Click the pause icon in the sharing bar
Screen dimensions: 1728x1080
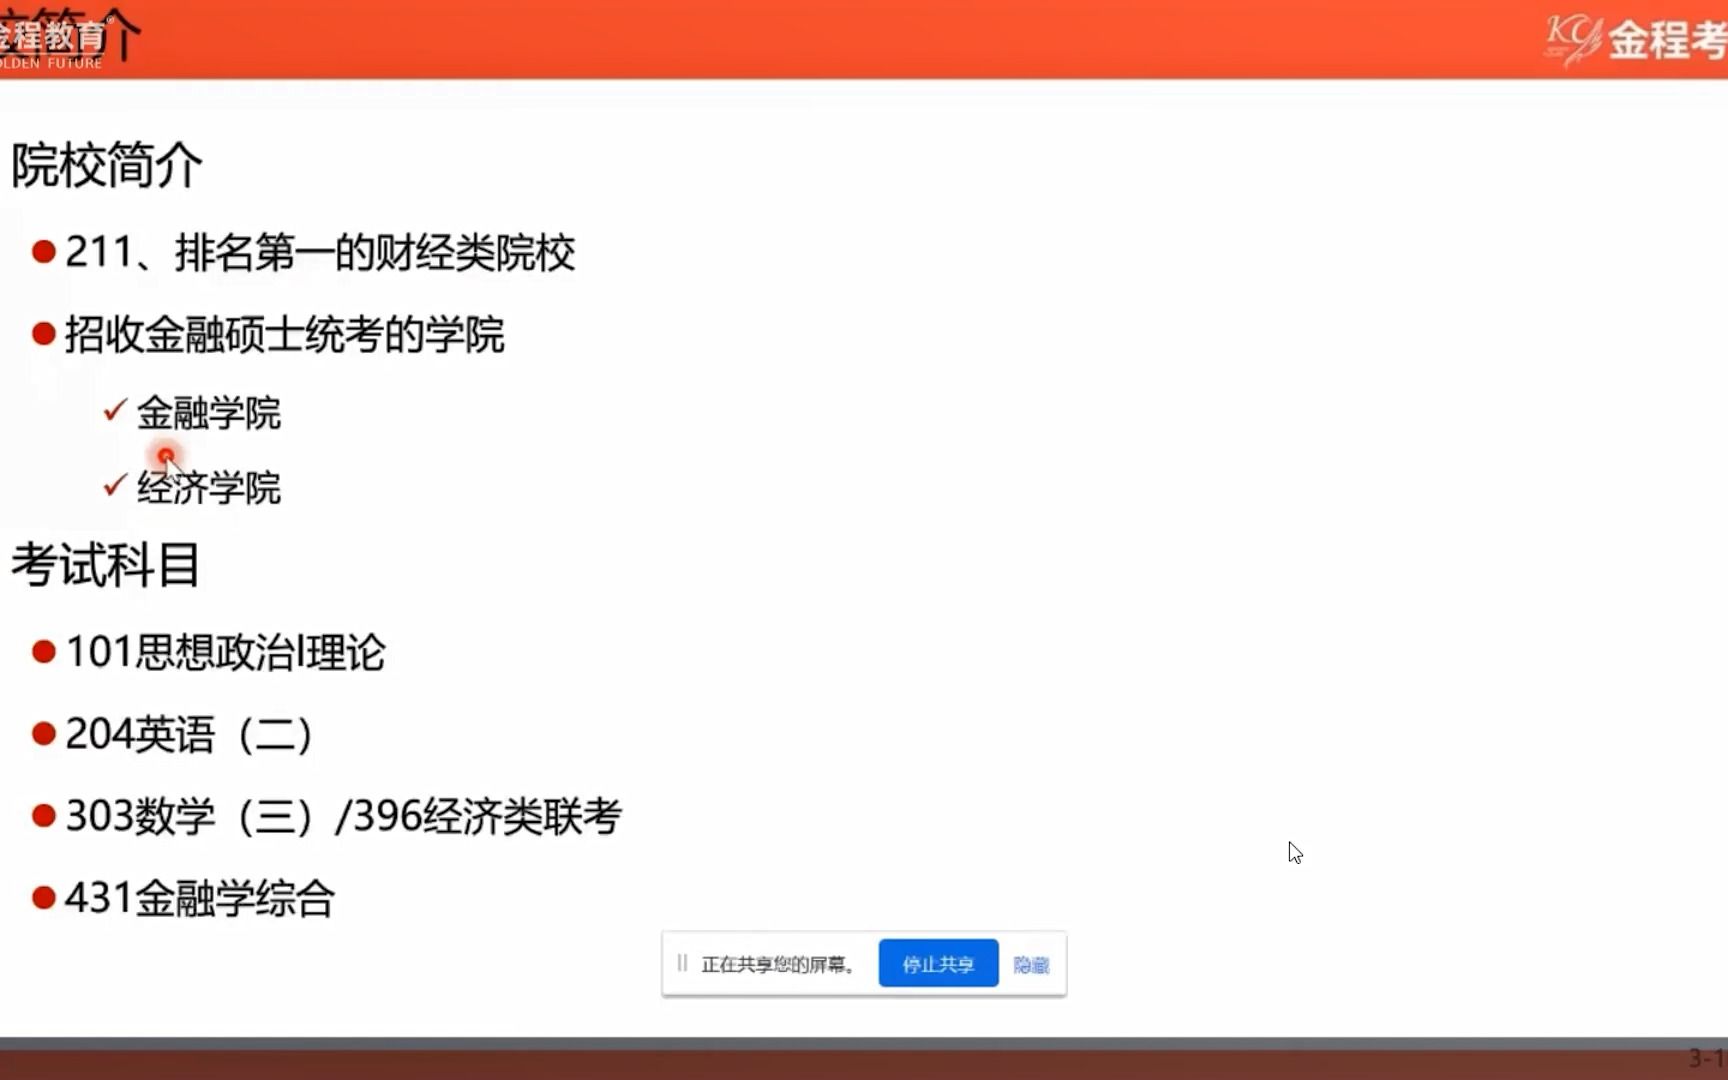coord(683,963)
